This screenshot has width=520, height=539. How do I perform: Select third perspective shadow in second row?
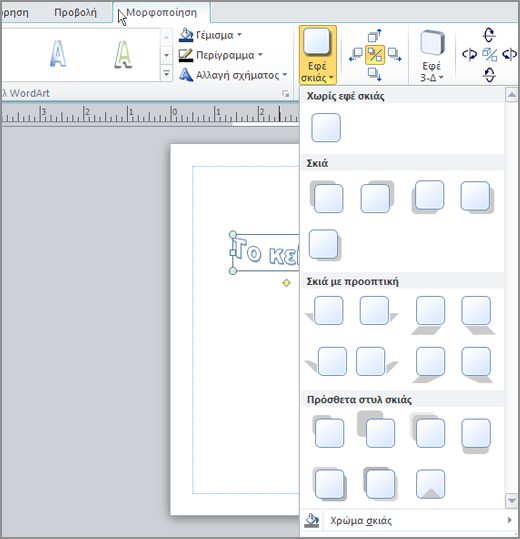click(x=428, y=364)
